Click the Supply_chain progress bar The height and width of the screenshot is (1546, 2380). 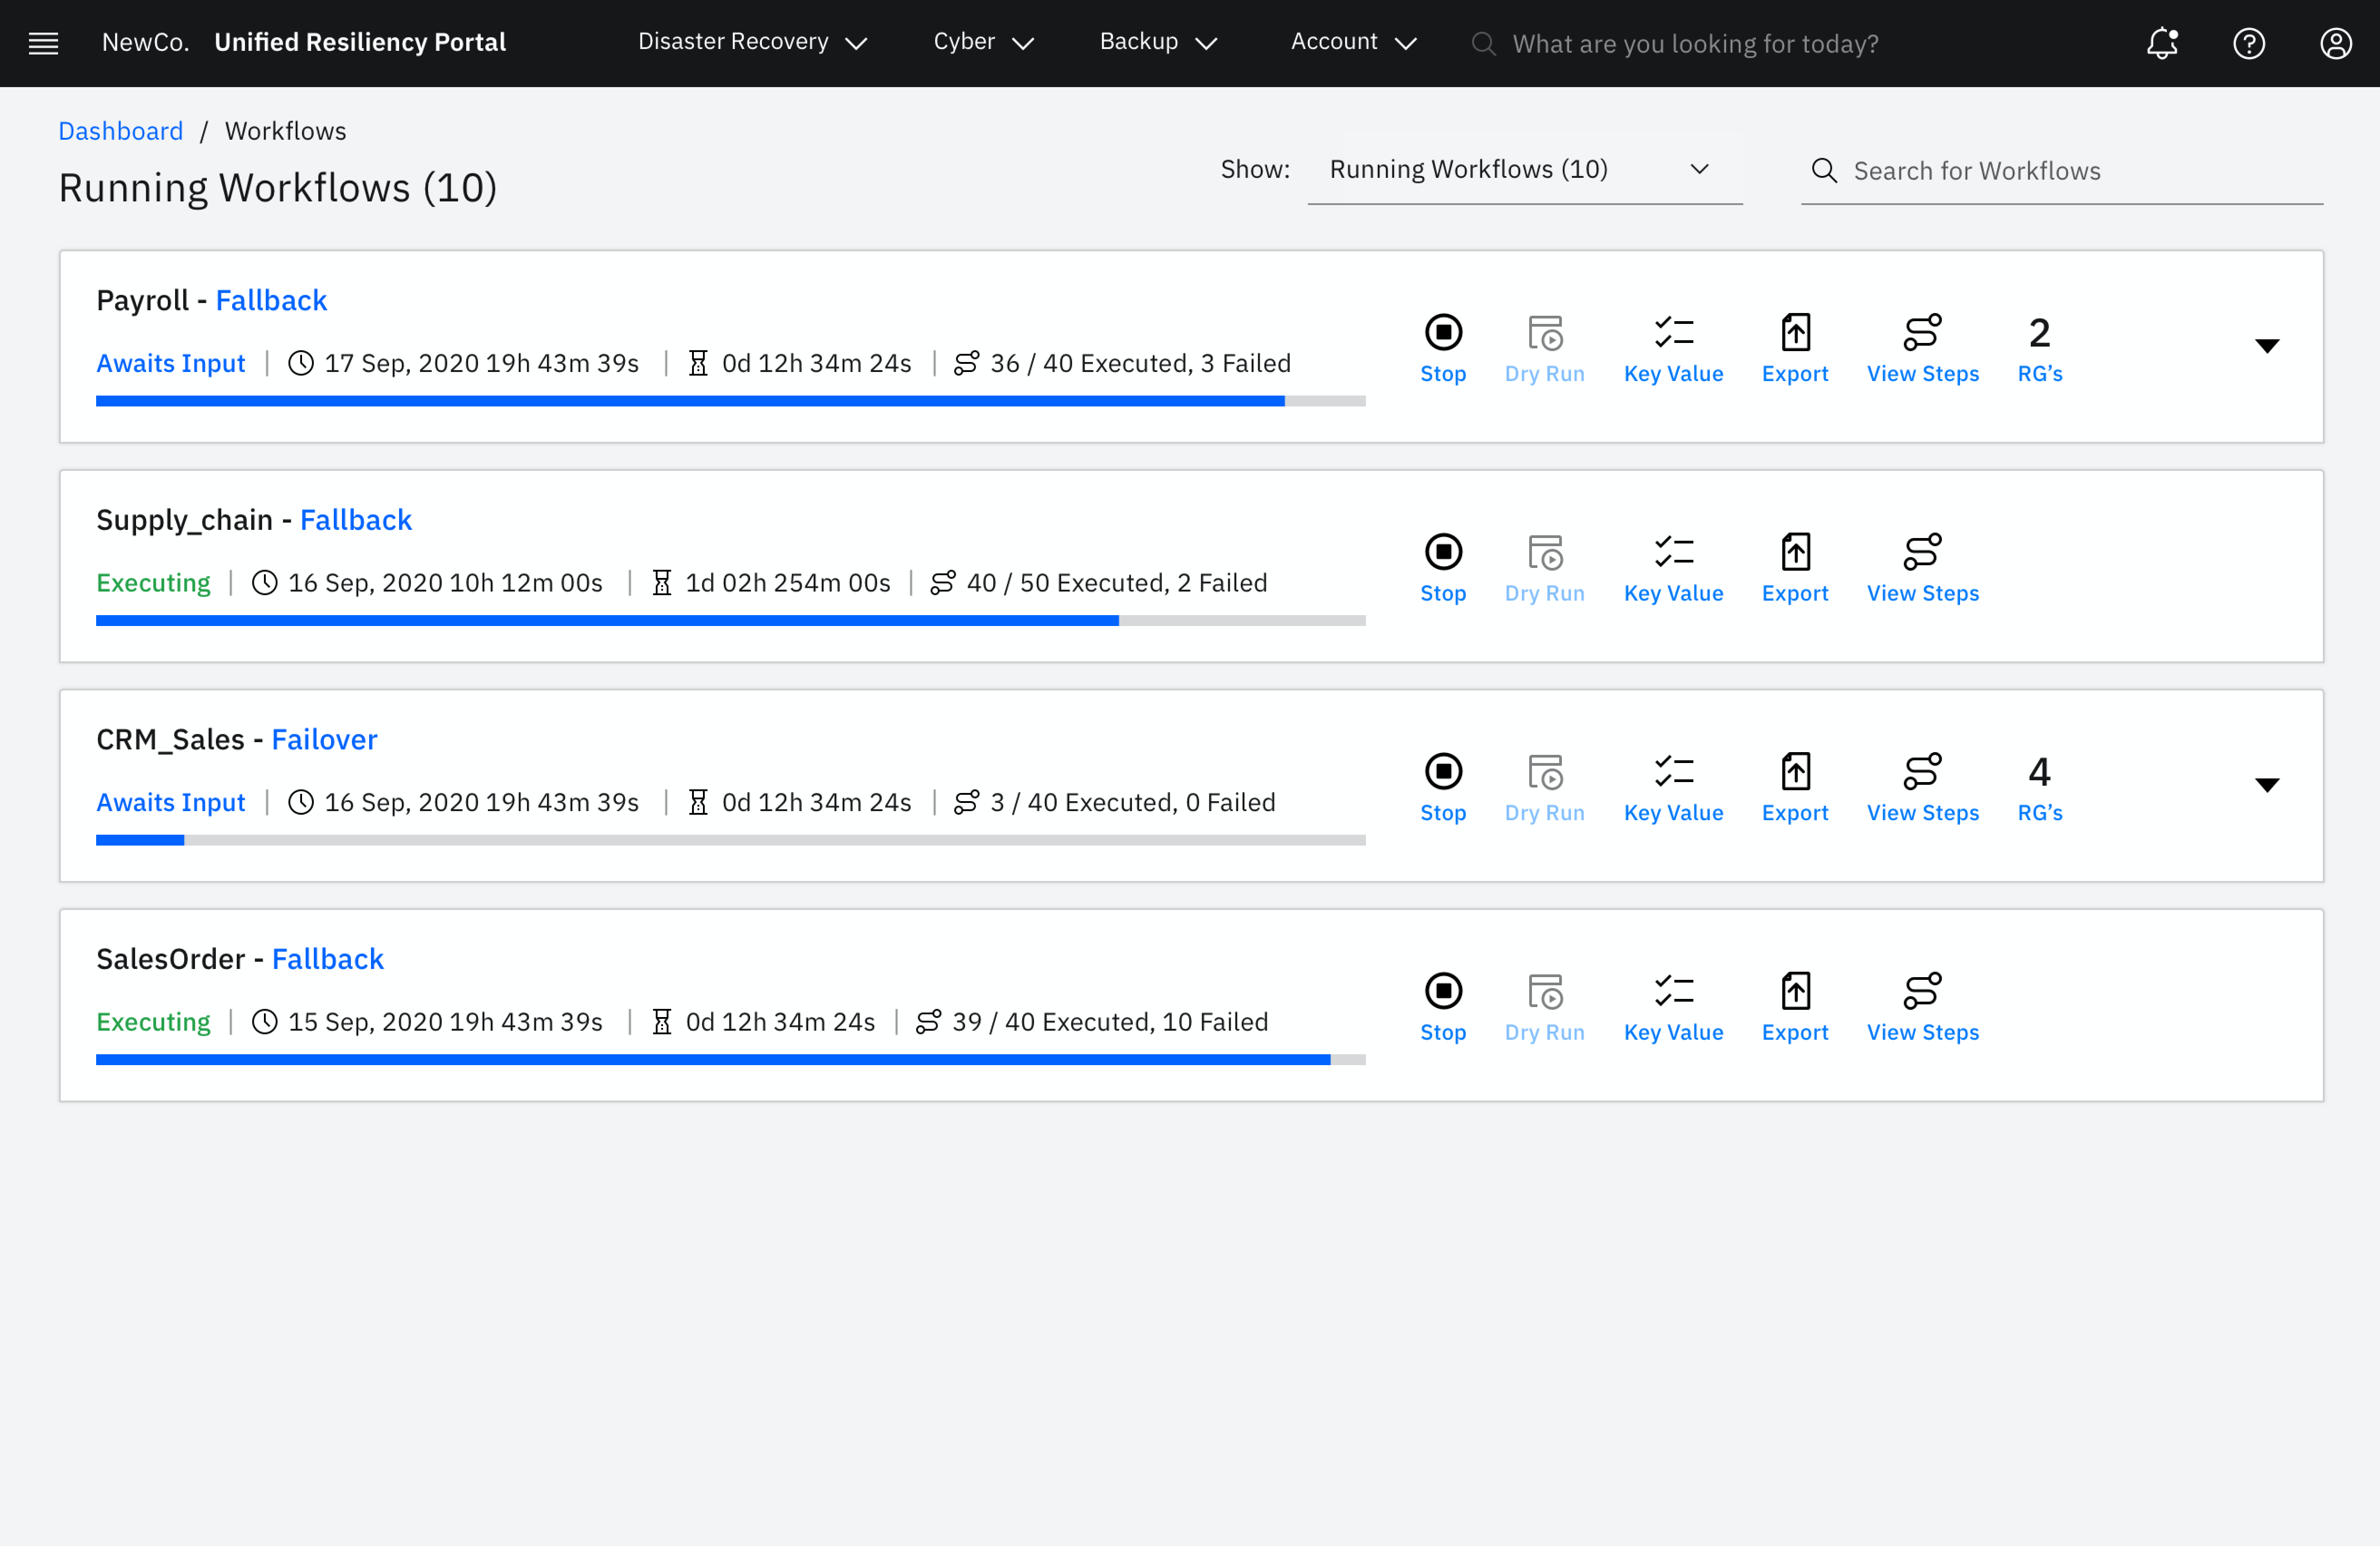(x=730, y=621)
